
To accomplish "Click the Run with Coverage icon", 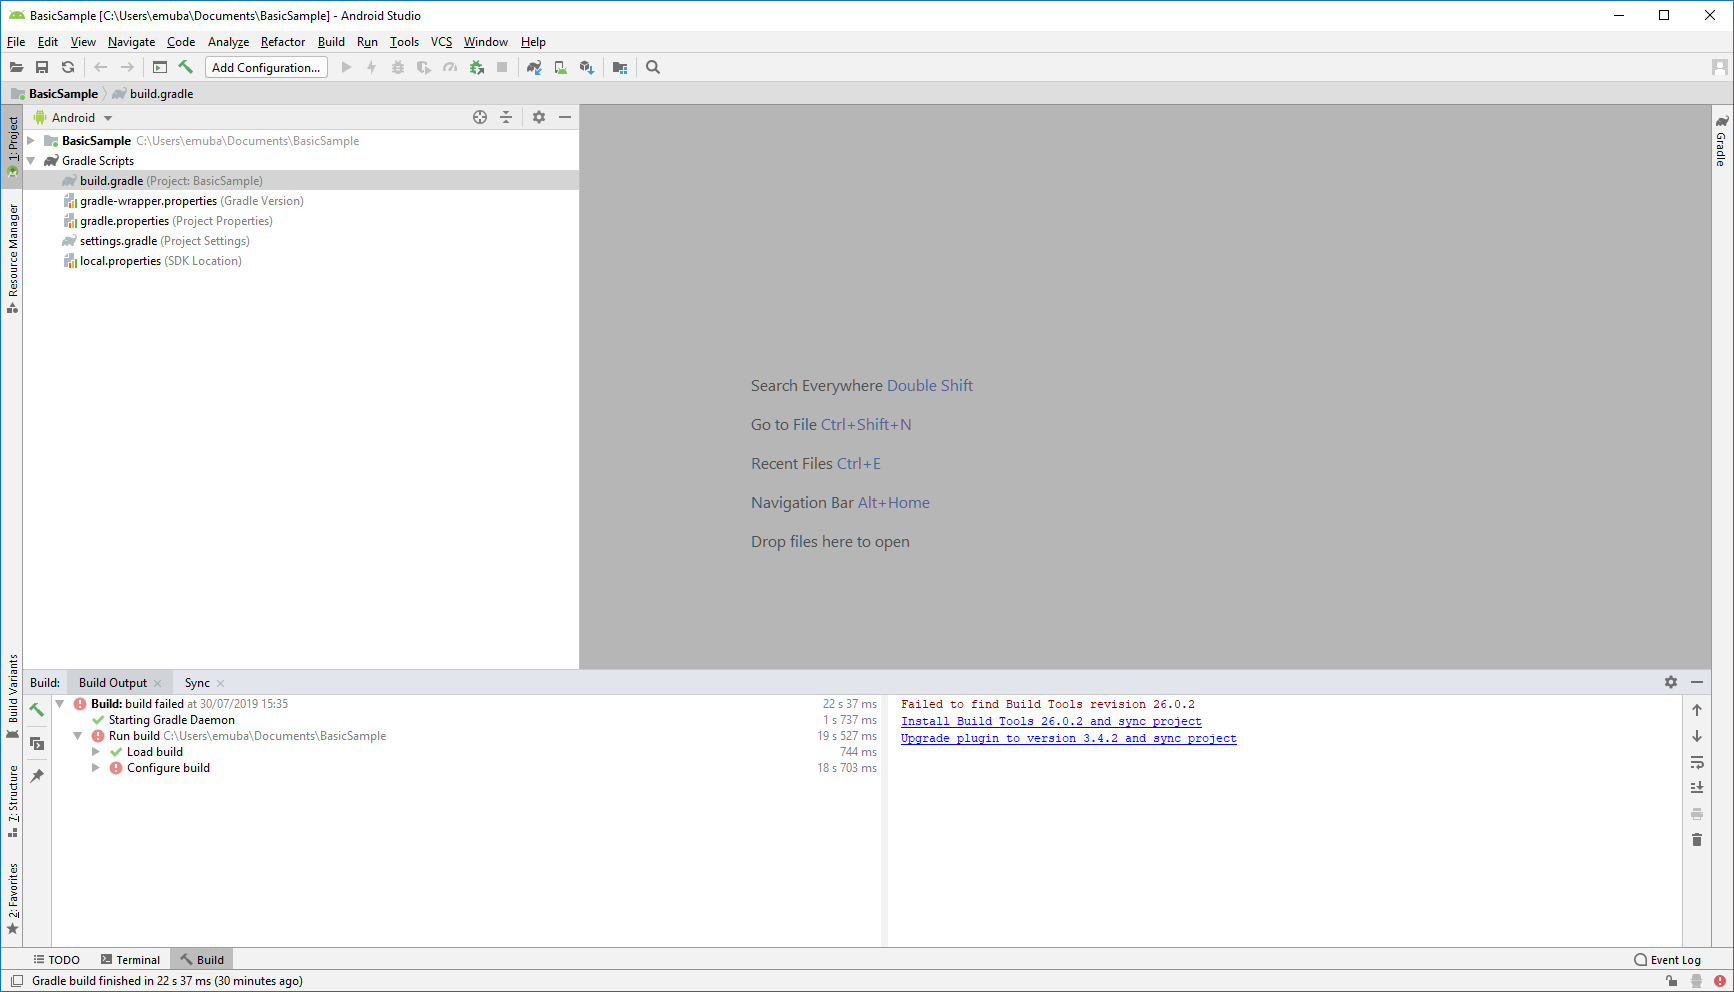I will [424, 67].
